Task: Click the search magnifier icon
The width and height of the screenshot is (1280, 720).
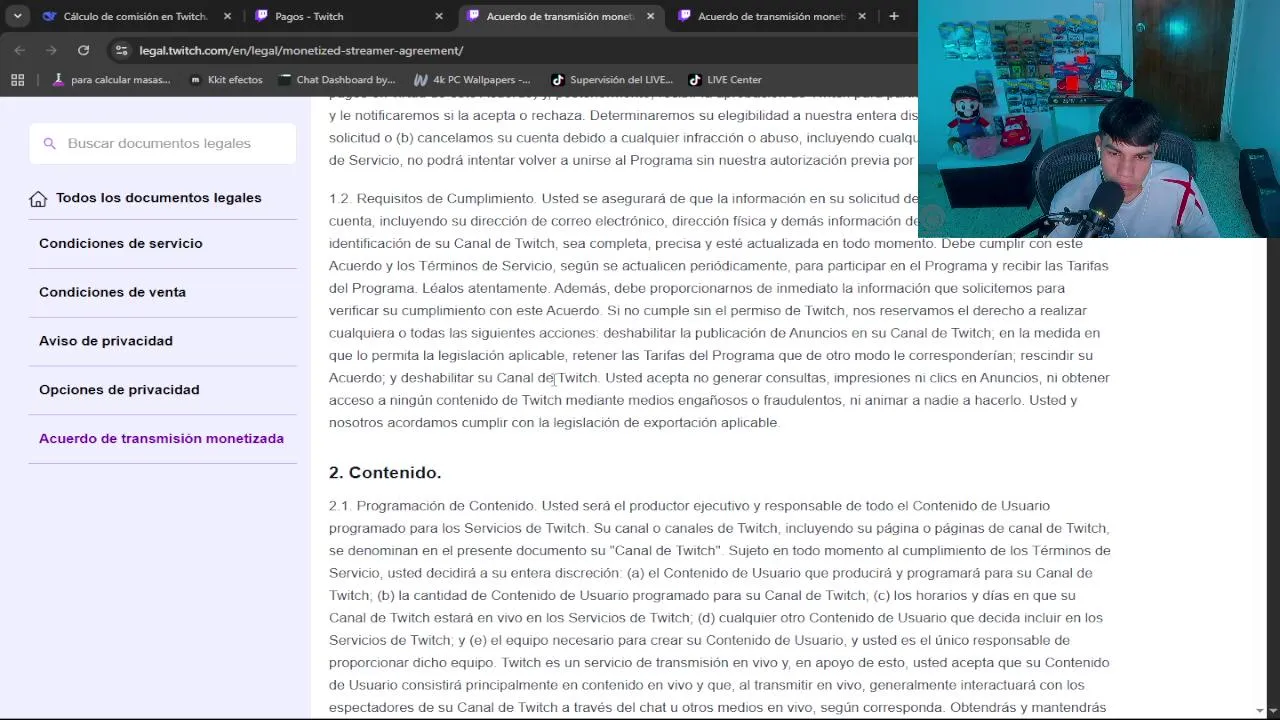Action: point(49,144)
